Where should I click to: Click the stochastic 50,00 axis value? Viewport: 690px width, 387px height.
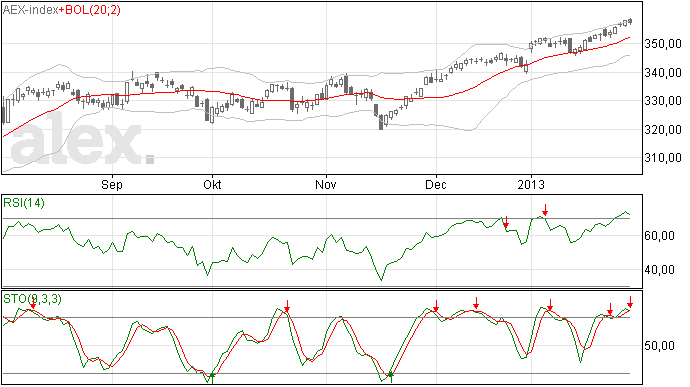(660, 346)
